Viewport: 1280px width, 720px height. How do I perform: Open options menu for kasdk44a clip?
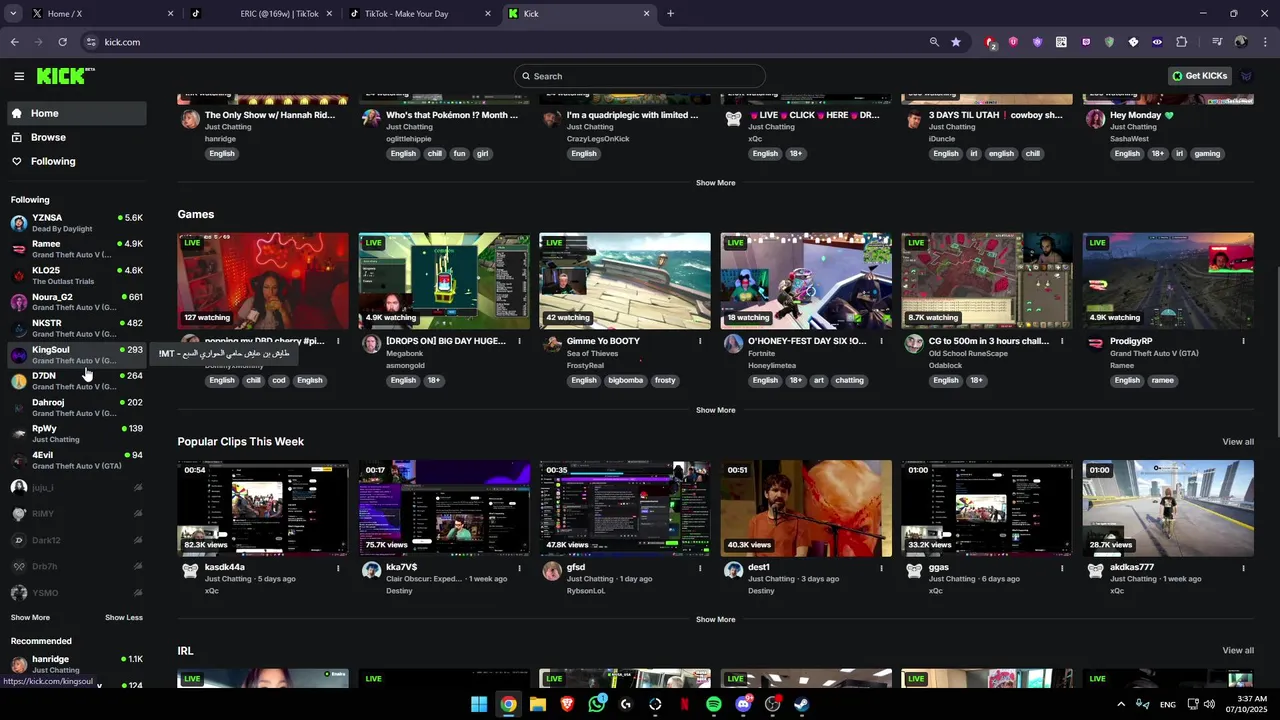338,568
